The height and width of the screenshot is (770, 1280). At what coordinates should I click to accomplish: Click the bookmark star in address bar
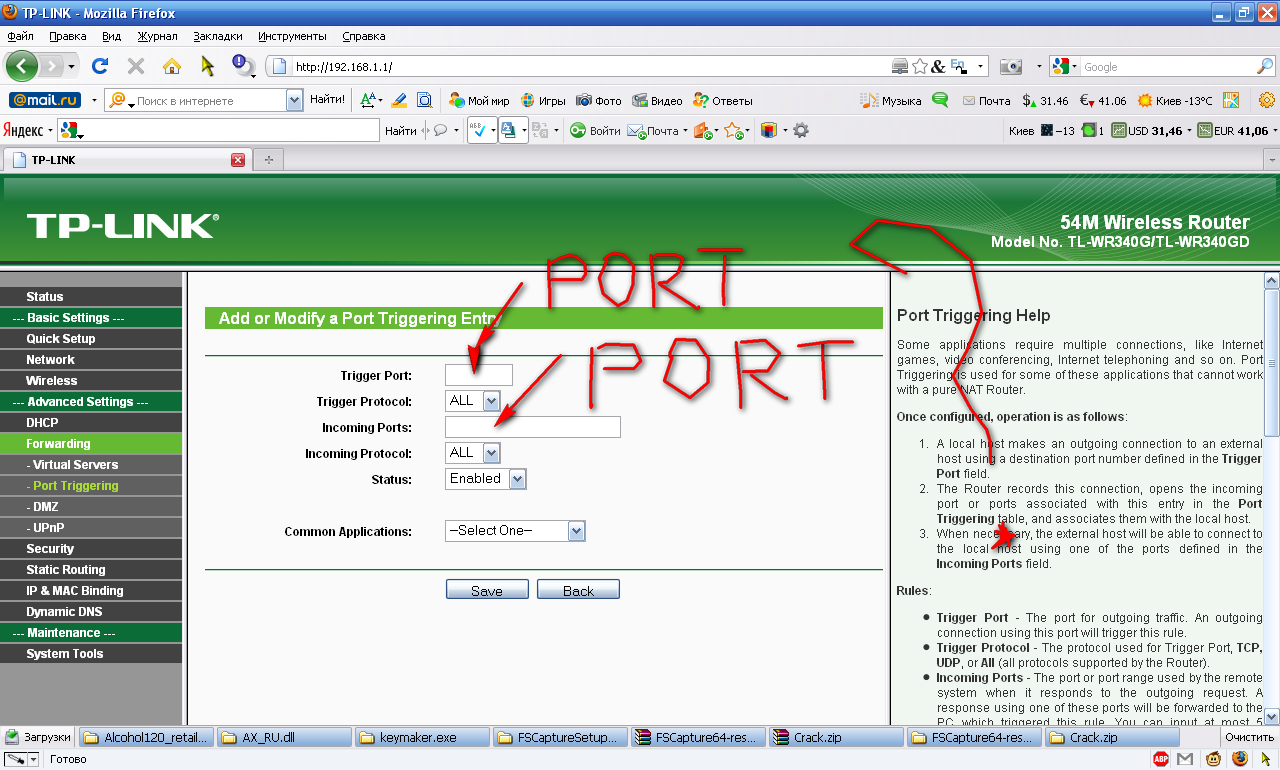pos(920,67)
